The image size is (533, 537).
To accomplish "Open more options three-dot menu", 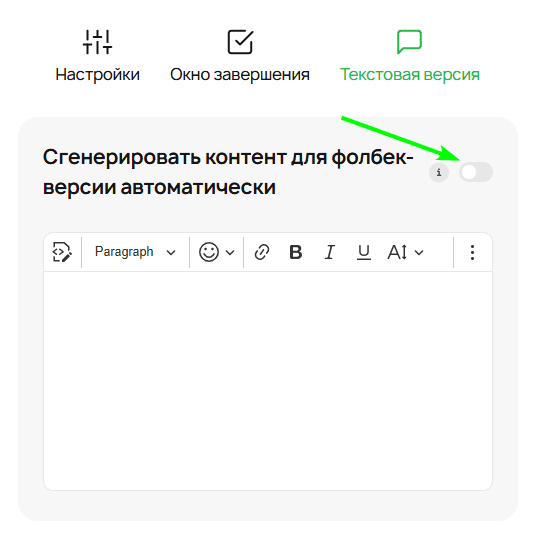I will pos(472,252).
